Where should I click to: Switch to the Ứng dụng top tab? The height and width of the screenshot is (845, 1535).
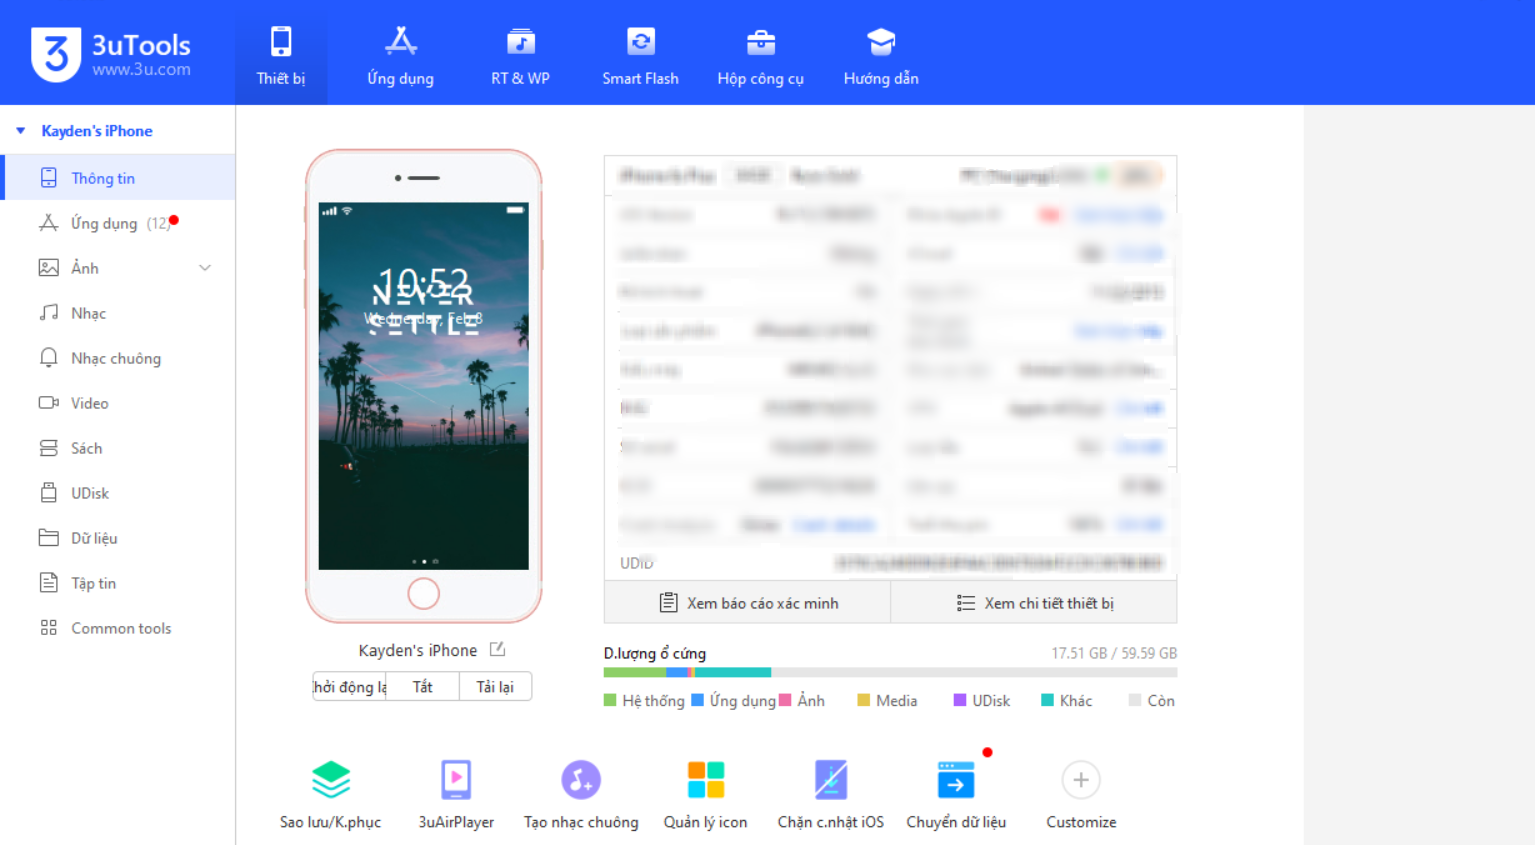pos(400,55)
